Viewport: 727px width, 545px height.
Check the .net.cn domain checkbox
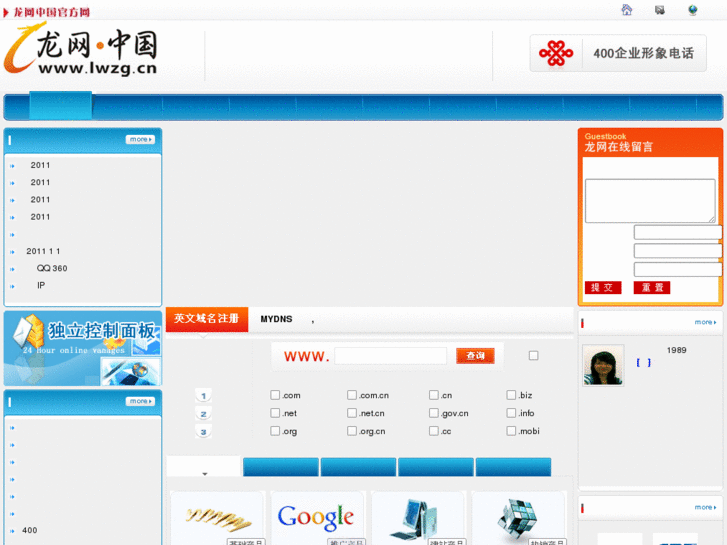(352, 413)
